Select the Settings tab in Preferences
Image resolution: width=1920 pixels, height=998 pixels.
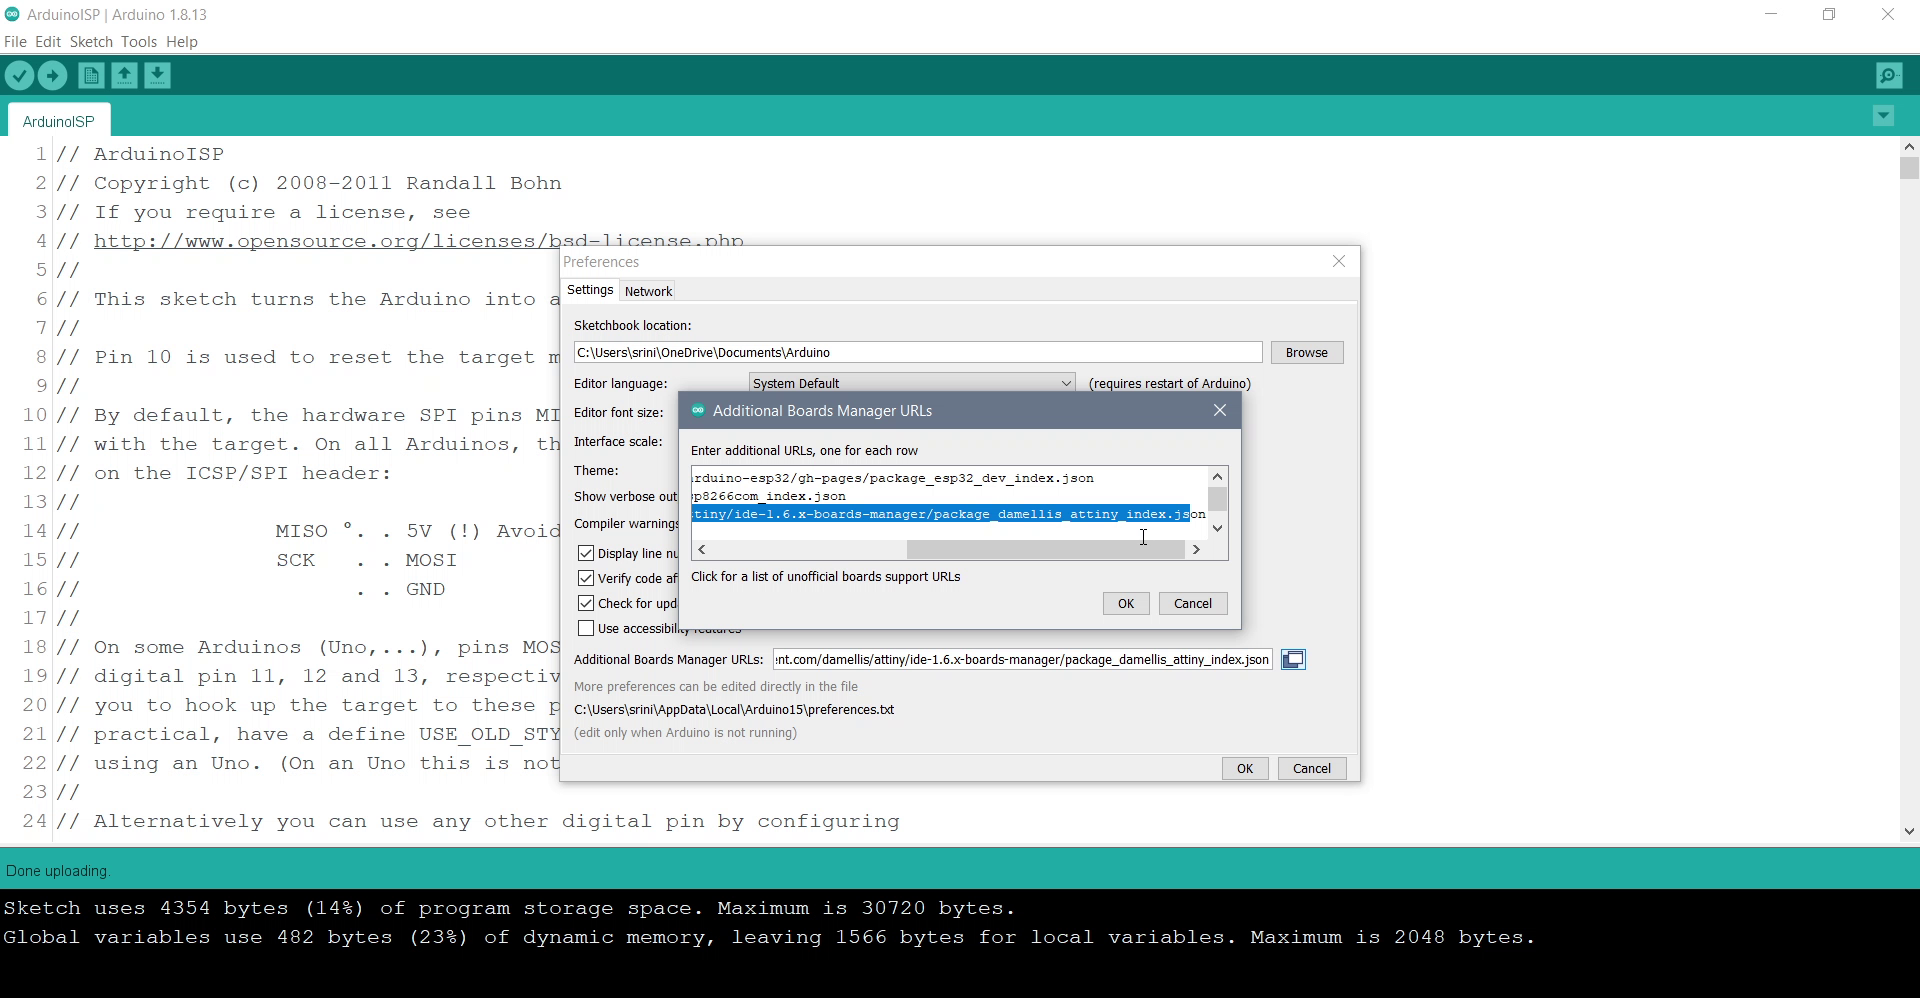(x=590, y=290)
